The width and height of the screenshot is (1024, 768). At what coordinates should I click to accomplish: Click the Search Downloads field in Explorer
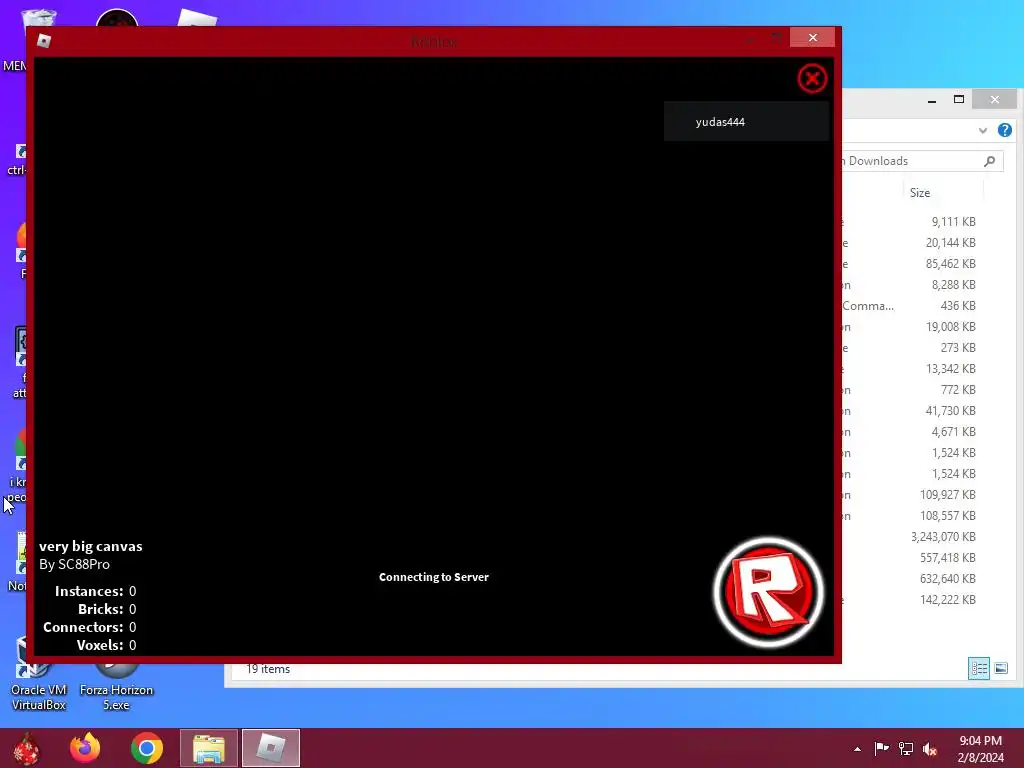tap(922, 161)
